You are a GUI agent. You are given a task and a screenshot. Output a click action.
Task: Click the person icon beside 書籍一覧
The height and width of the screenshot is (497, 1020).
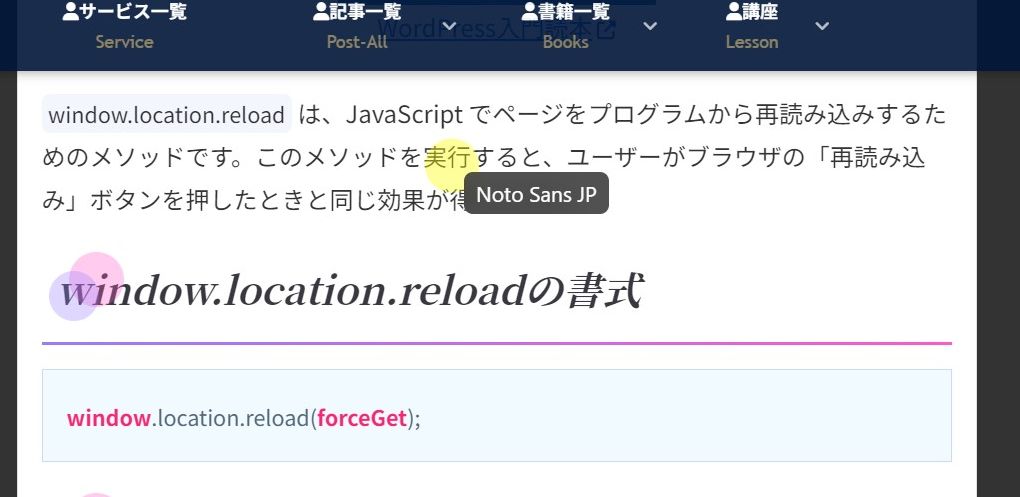[x=529, y=12]
